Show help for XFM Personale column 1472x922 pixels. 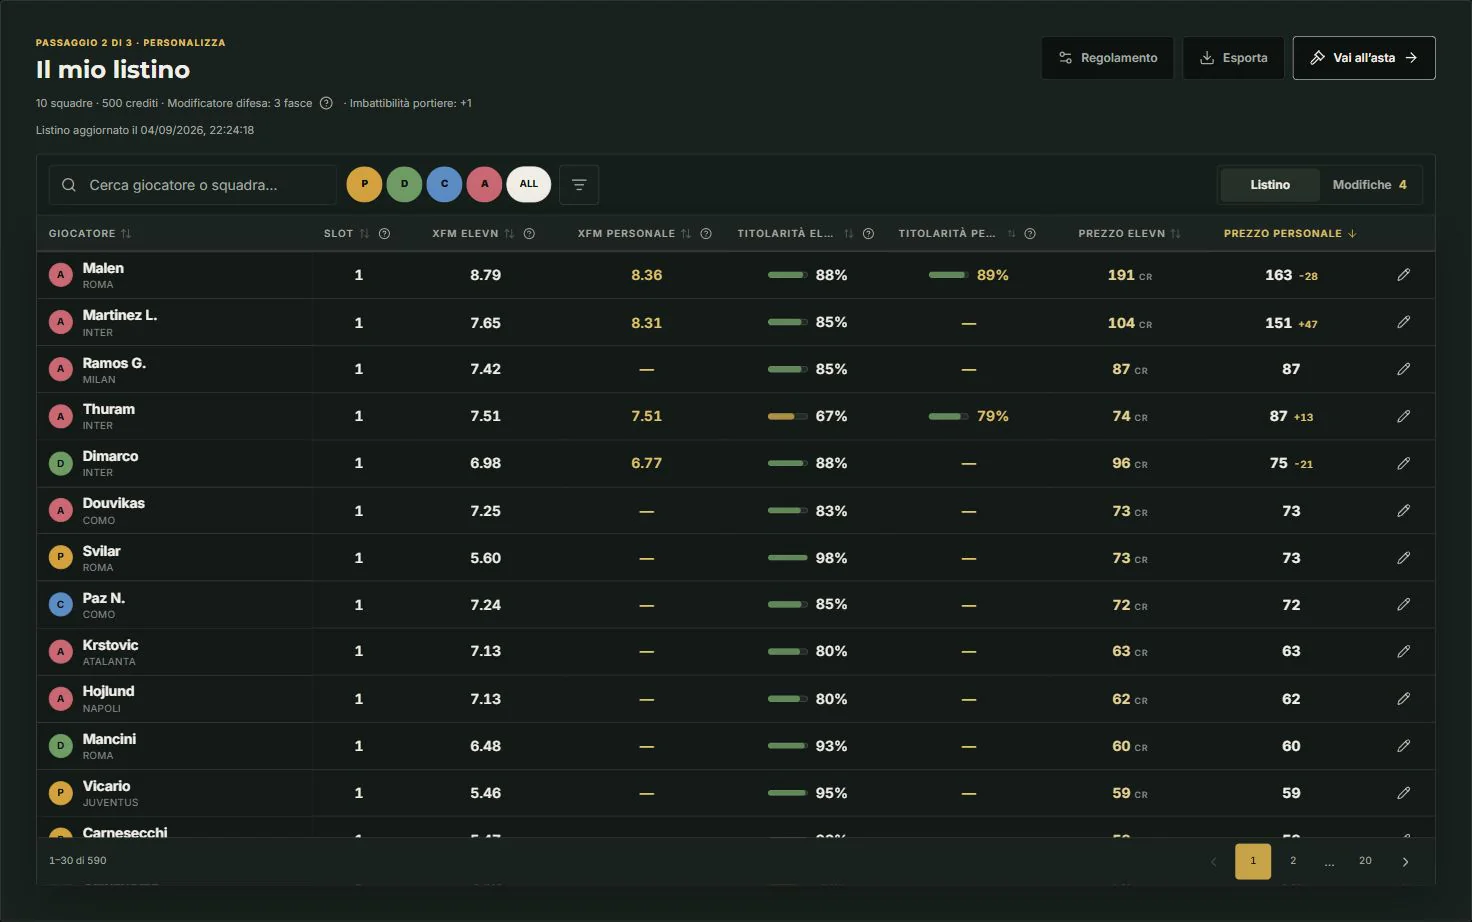(706, 234)
